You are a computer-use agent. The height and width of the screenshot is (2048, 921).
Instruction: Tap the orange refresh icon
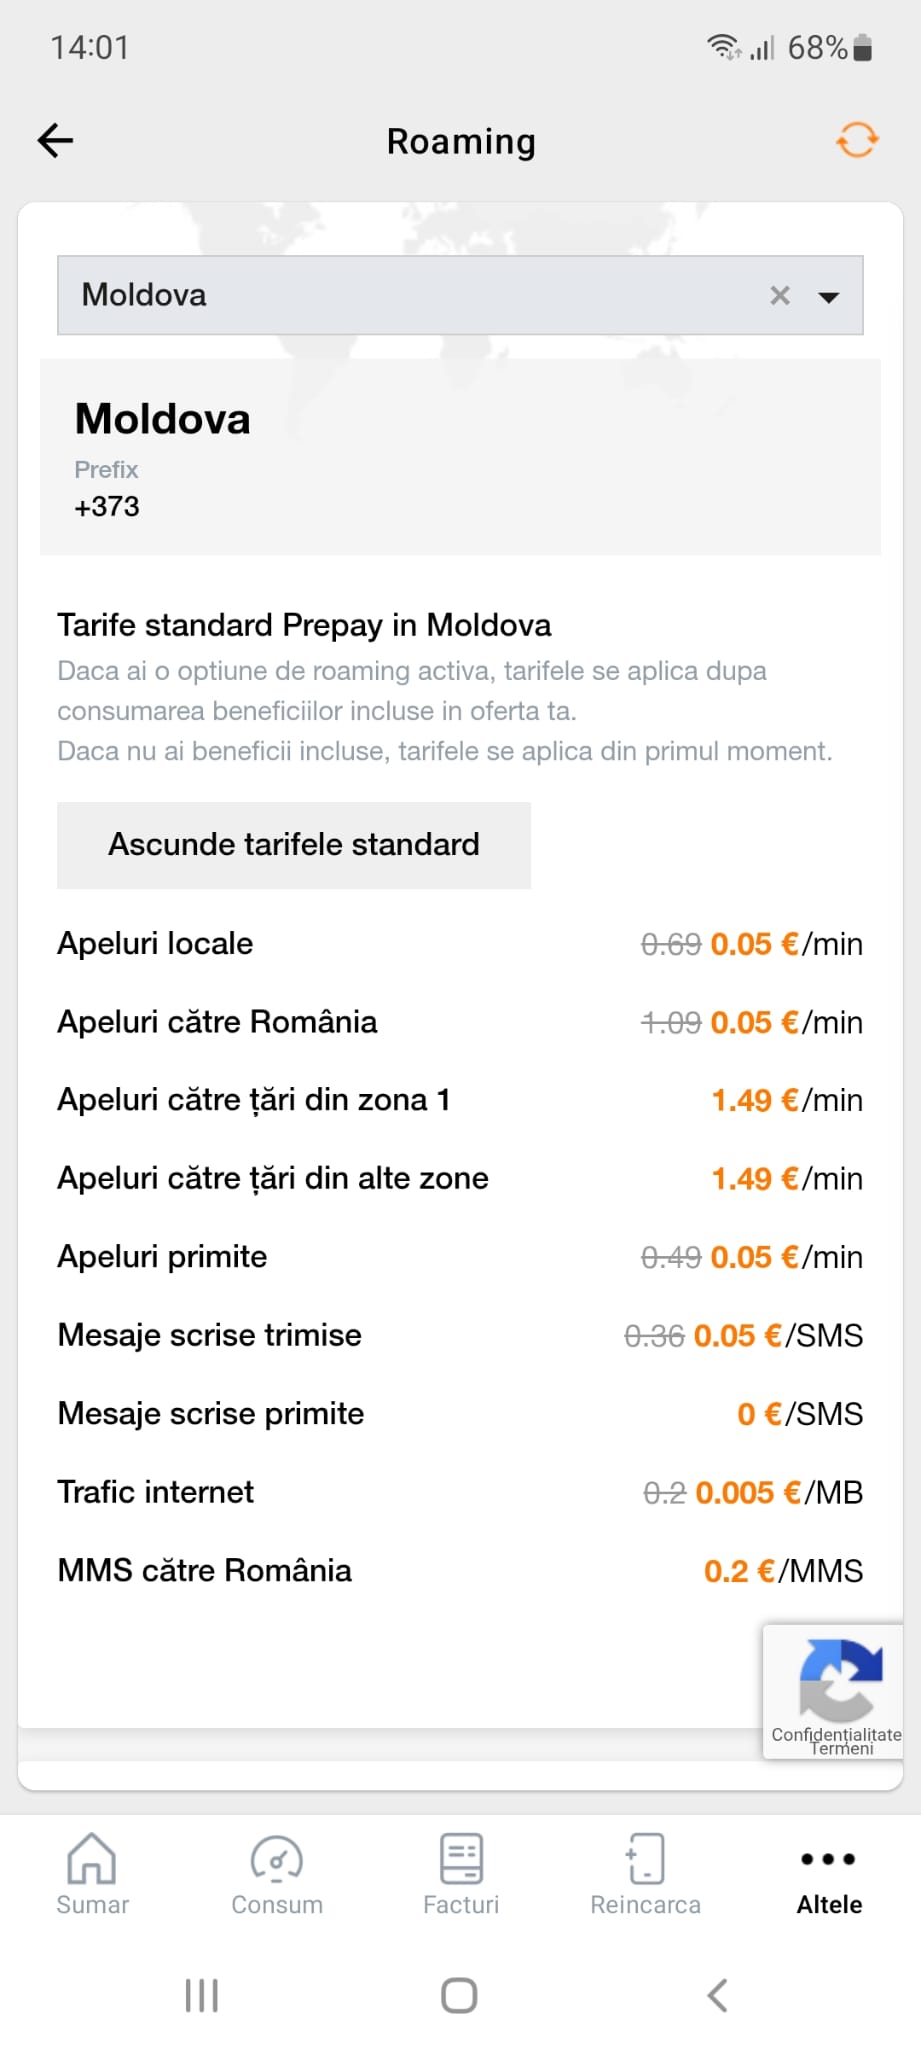point(857,140)
